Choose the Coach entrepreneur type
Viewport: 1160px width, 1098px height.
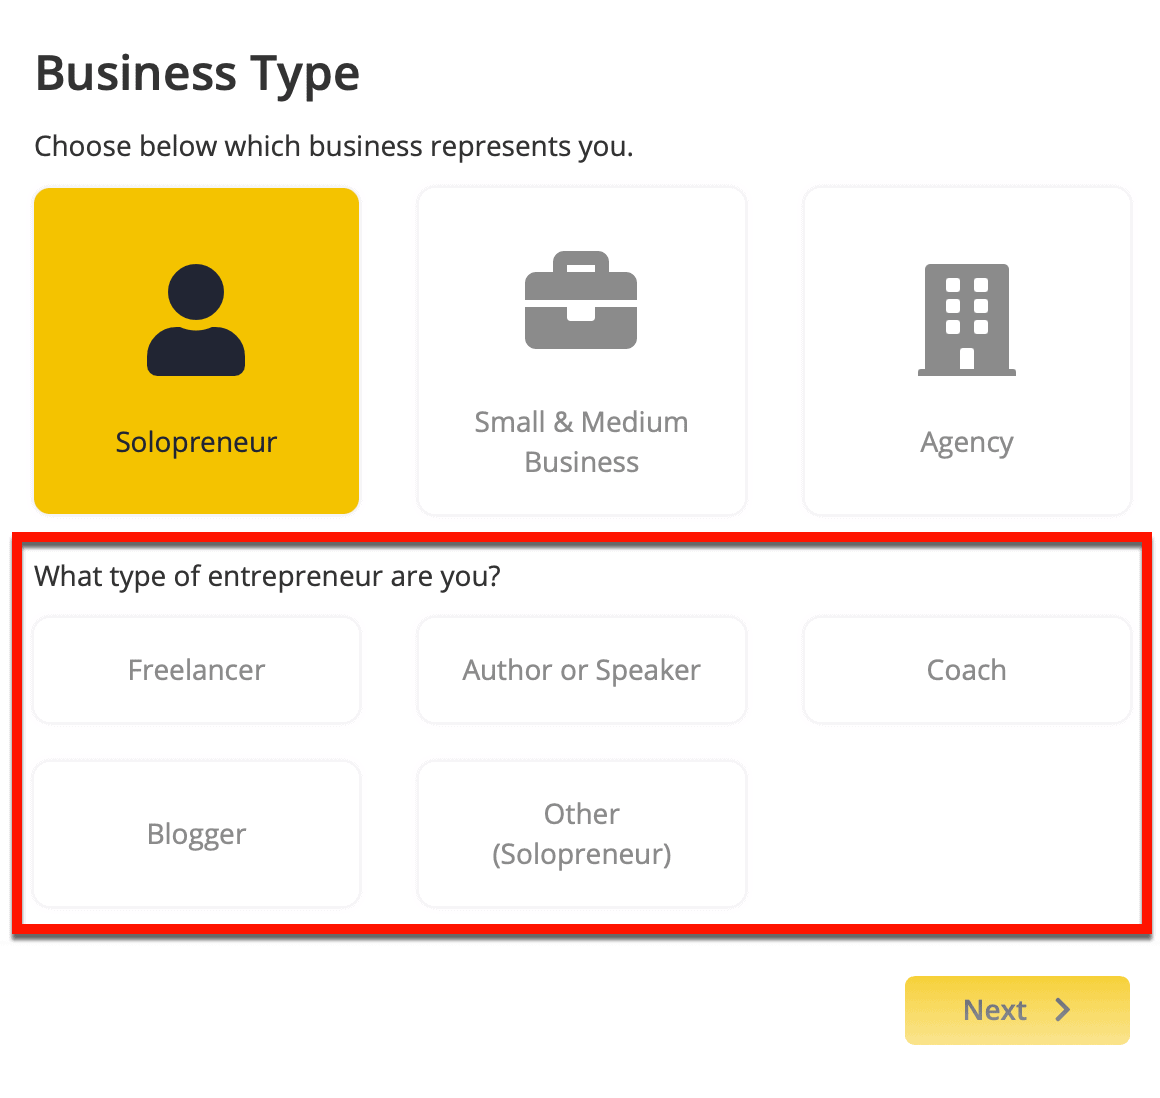(966, 670)
